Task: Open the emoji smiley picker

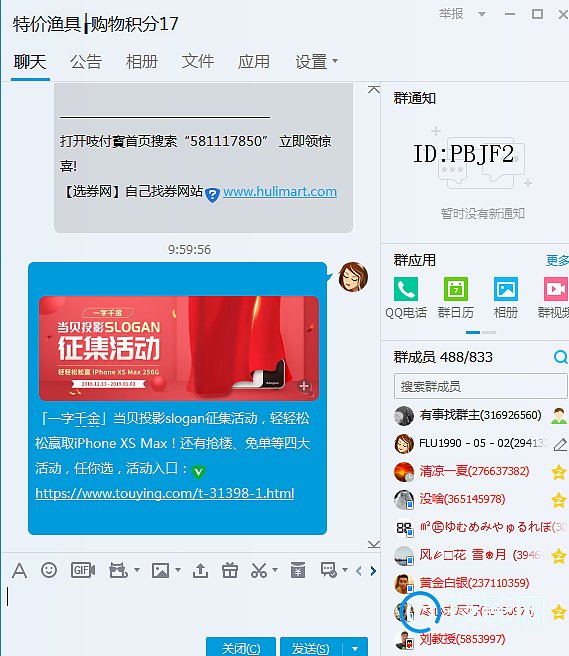Action: [49, 570]
